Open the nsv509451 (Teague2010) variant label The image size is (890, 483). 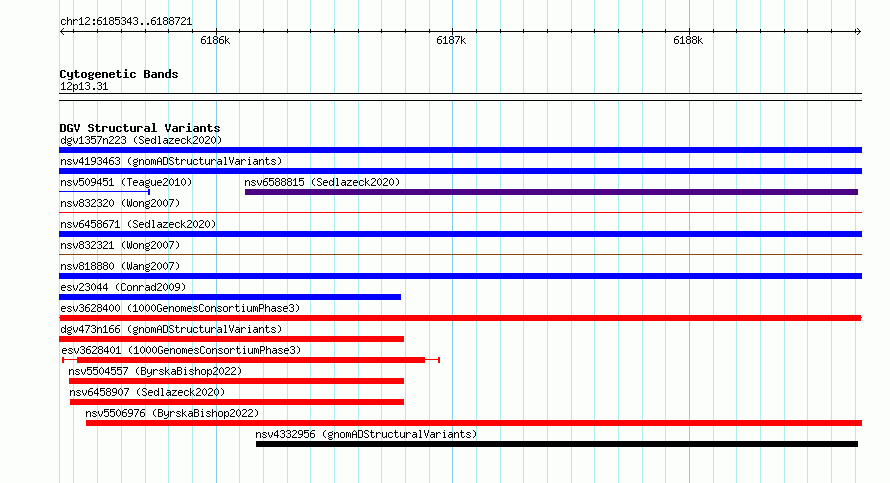point(126,182)
